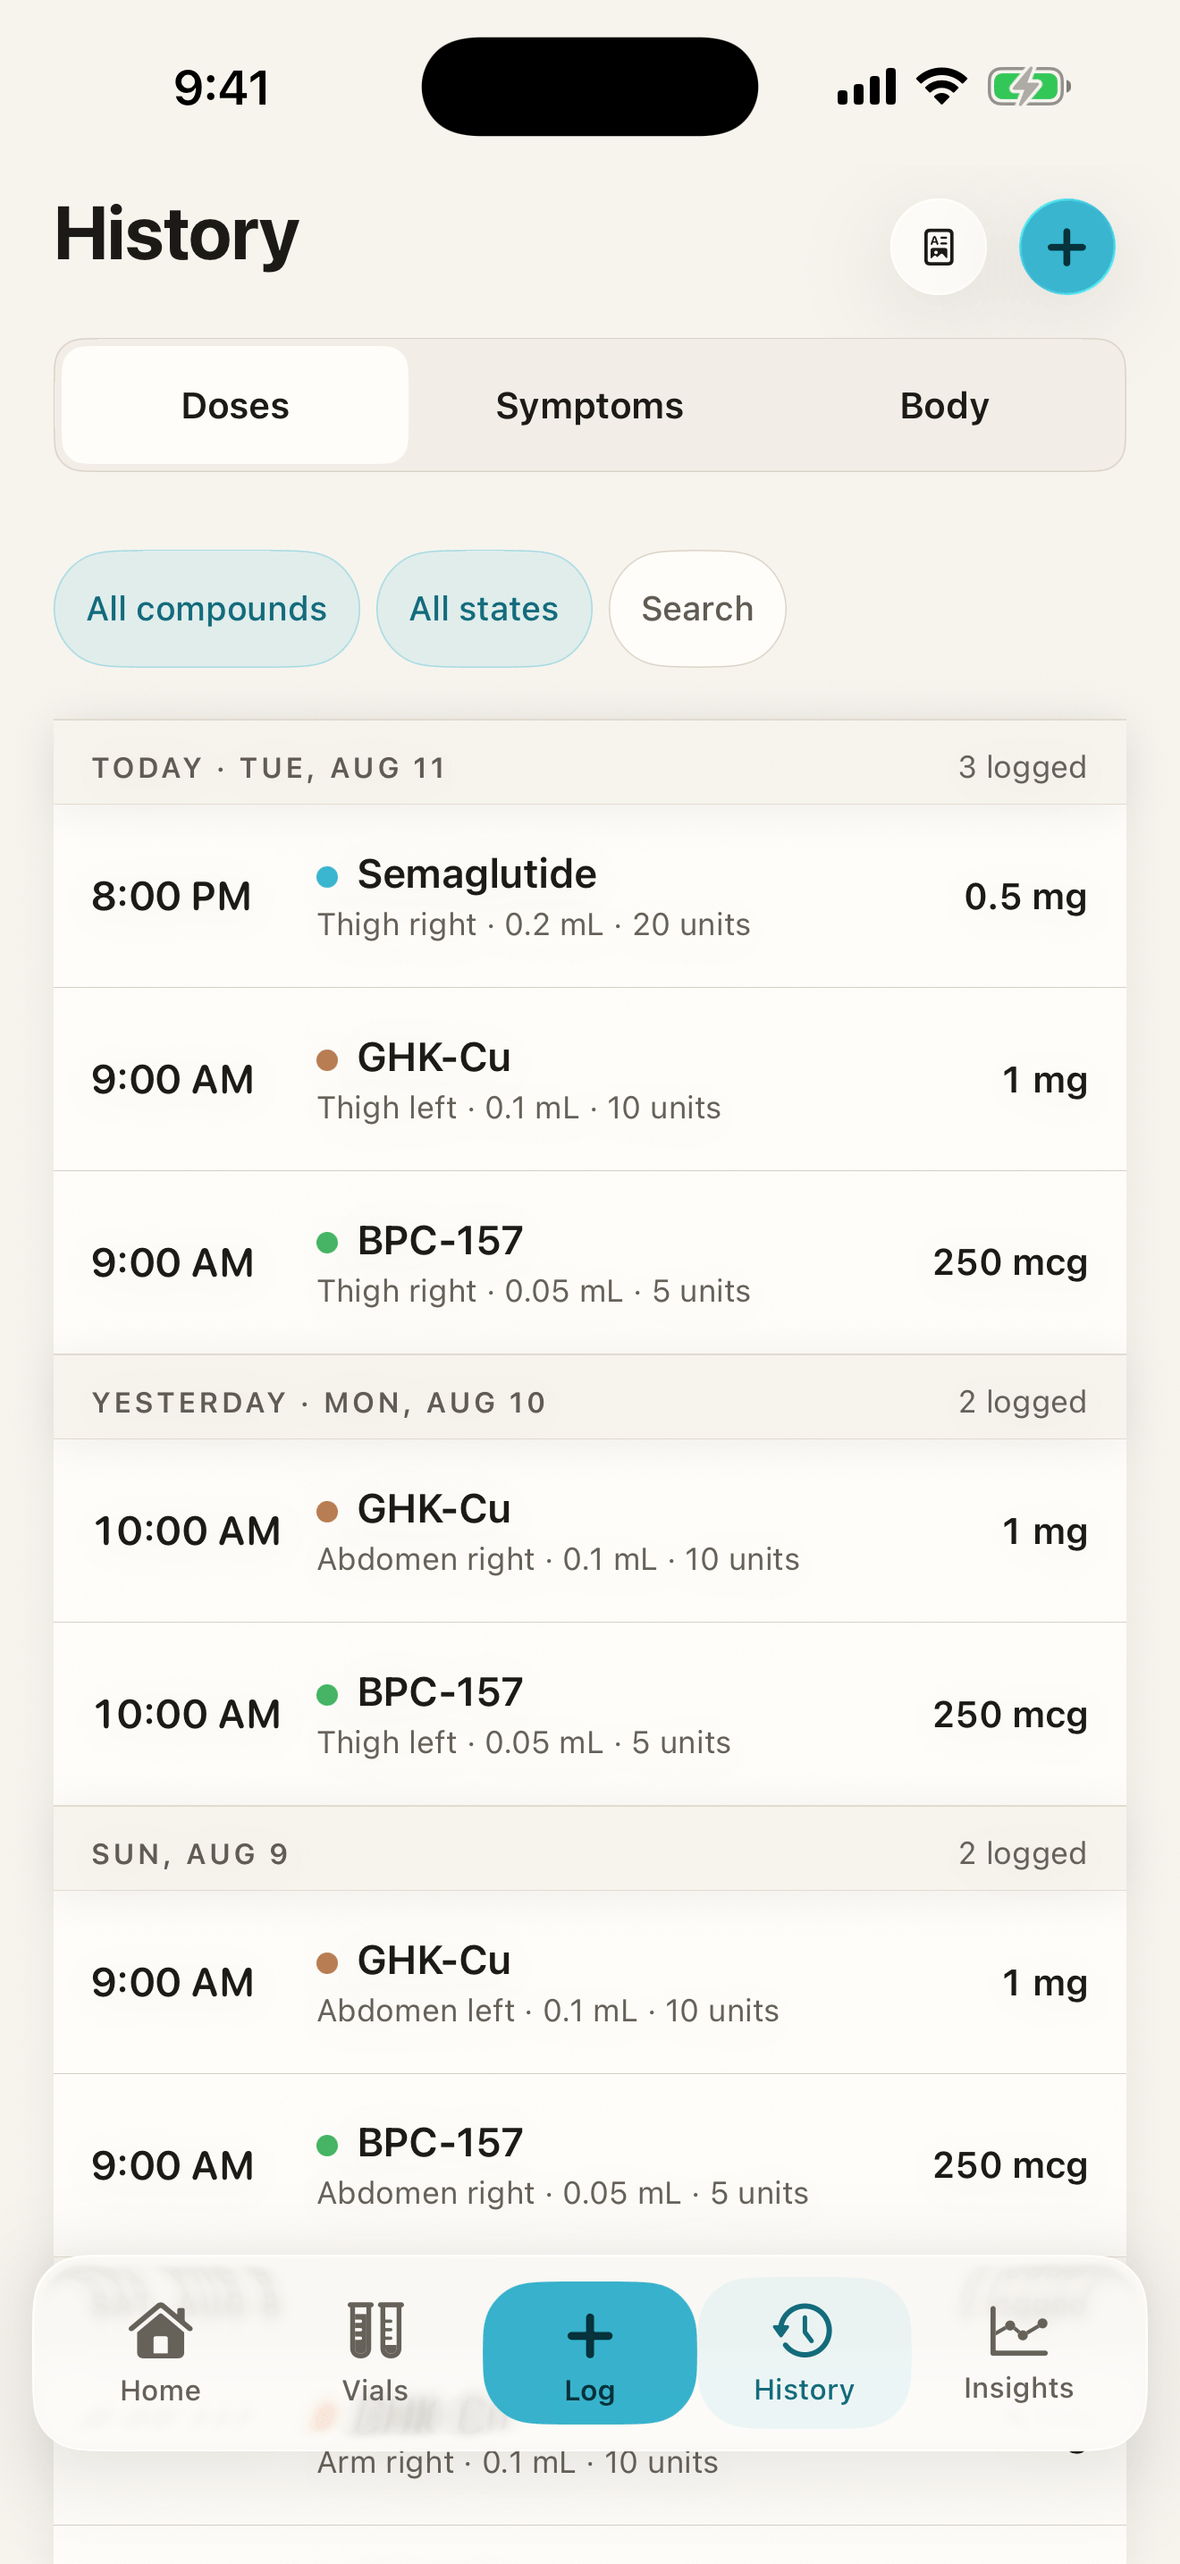Open the report document icon beside History

point(938,247)
